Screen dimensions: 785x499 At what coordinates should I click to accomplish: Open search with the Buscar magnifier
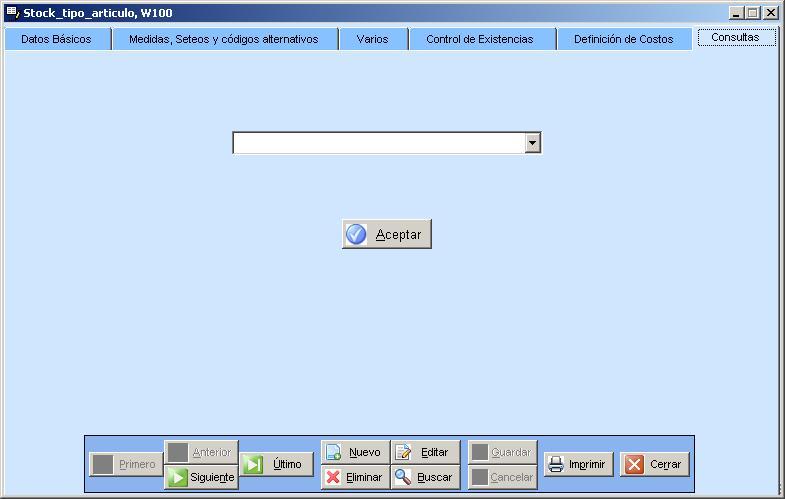(425, 477)
